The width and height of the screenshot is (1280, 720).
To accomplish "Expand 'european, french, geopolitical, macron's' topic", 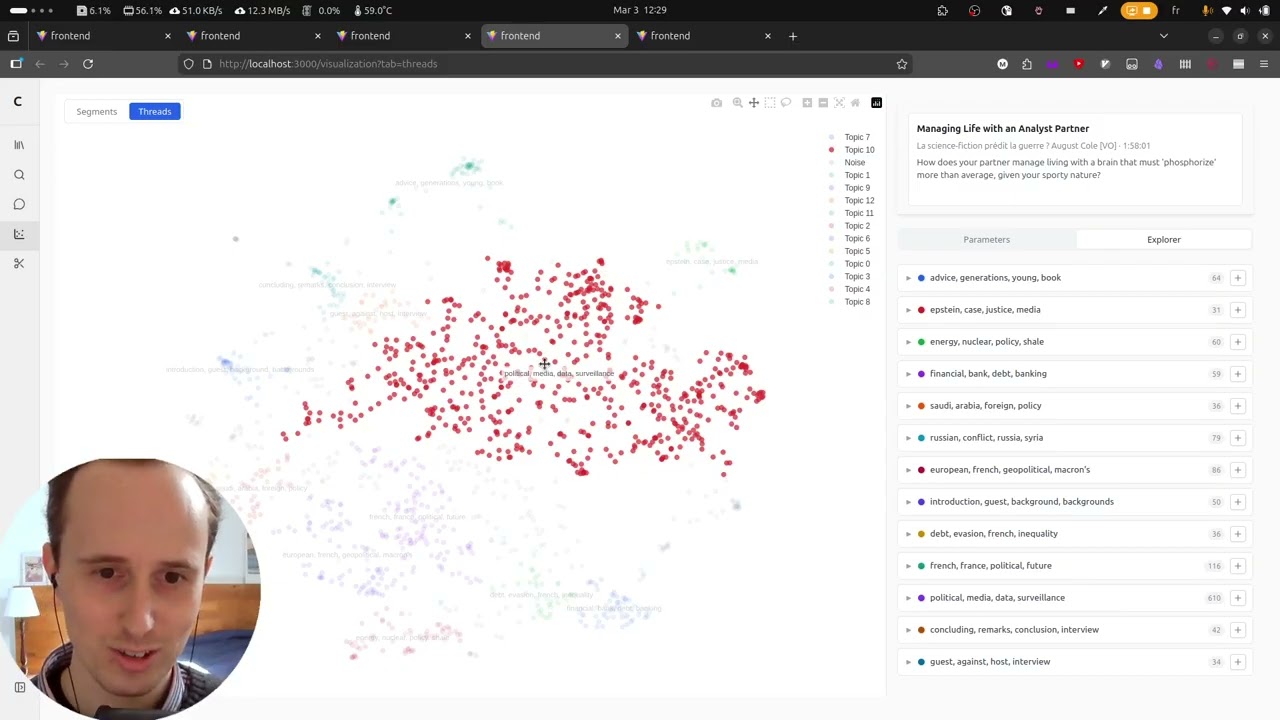I will [x=909, y=470].
